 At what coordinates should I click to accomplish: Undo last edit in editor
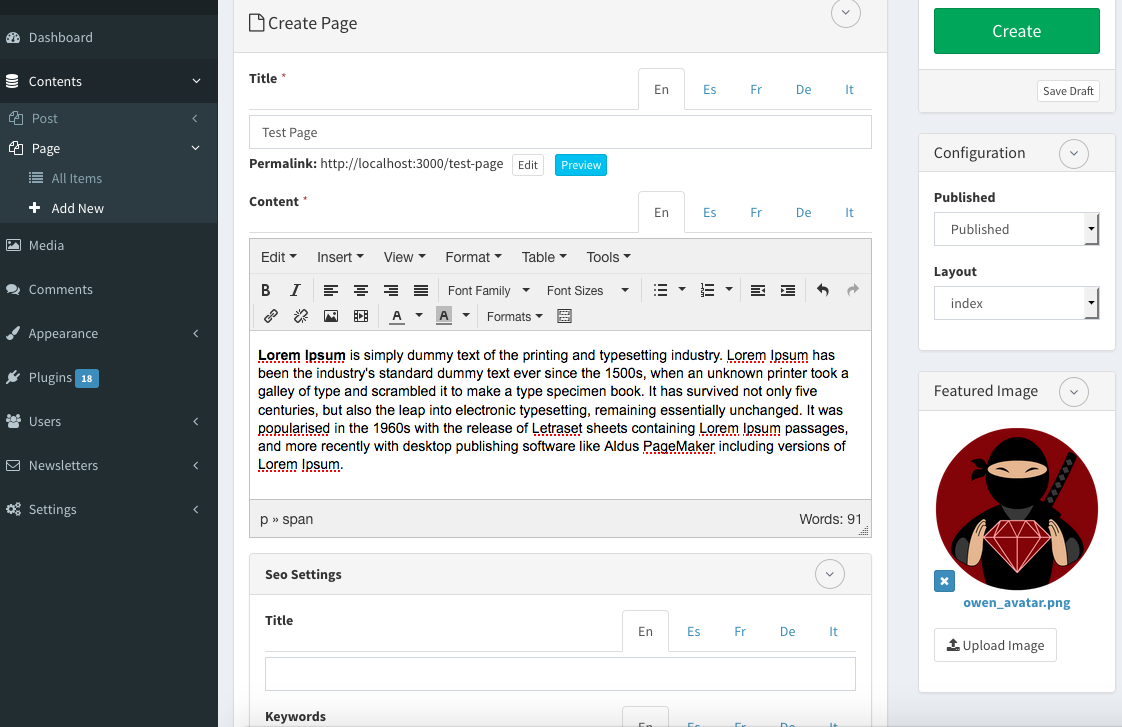coord(823,291)
